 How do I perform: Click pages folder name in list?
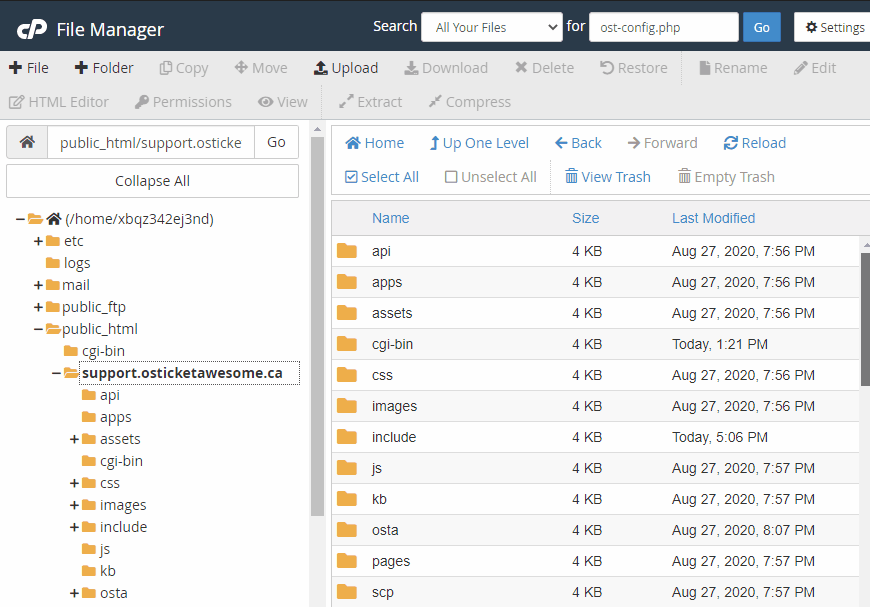click(391, 562)
